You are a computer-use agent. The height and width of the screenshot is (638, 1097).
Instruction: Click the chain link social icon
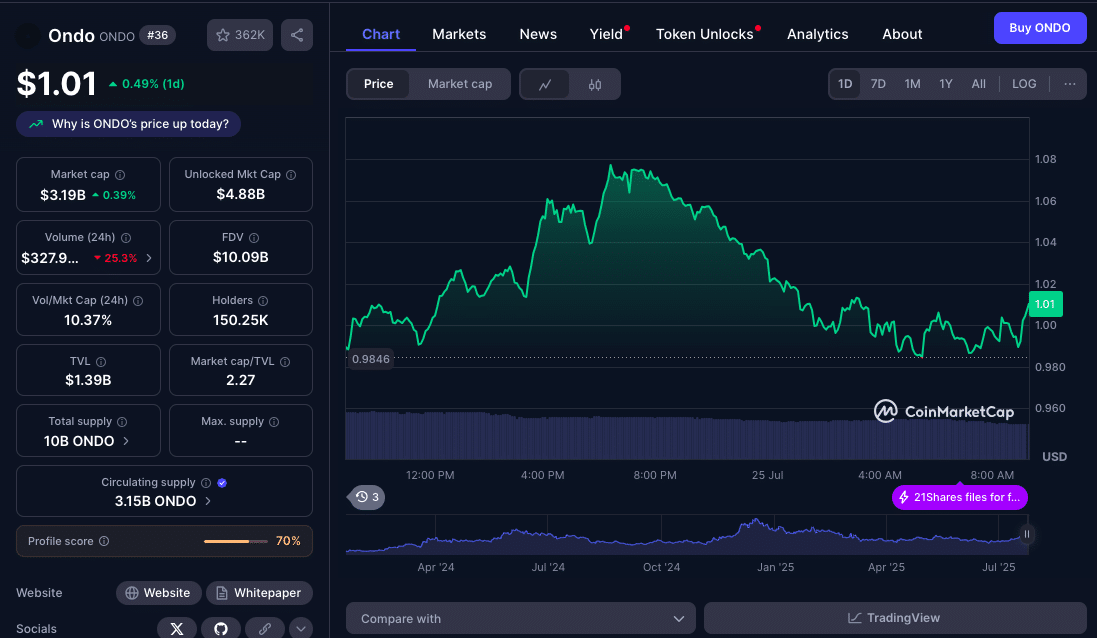pos(264,628)
